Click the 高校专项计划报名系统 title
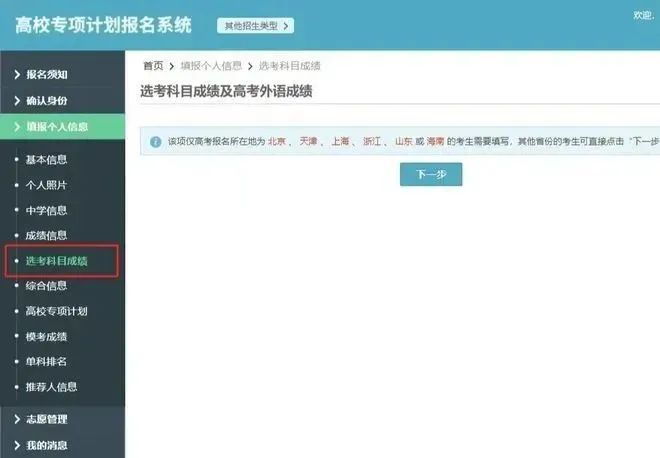Image resolution: width=660 pixels, height=458 pixels. (104, 25)
